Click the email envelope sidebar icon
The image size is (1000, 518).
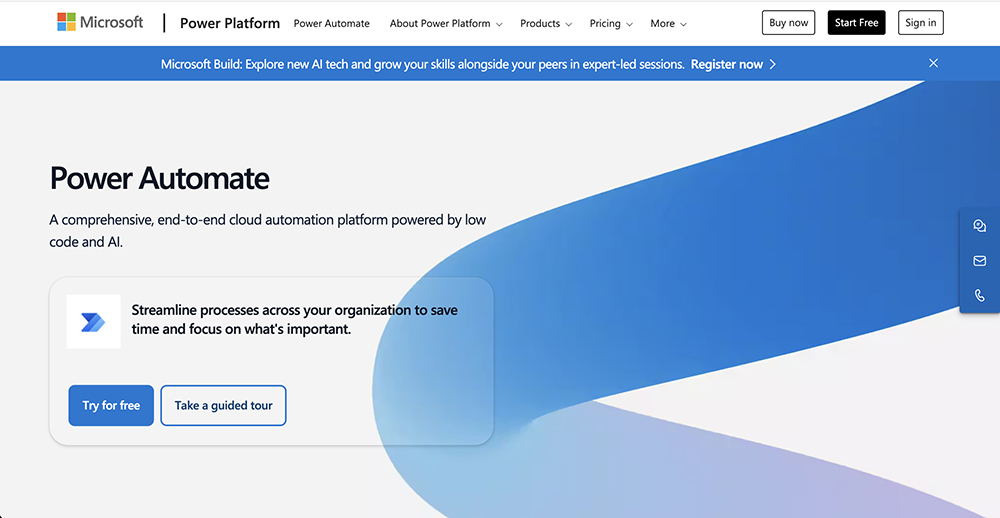(x=980, y=260)
